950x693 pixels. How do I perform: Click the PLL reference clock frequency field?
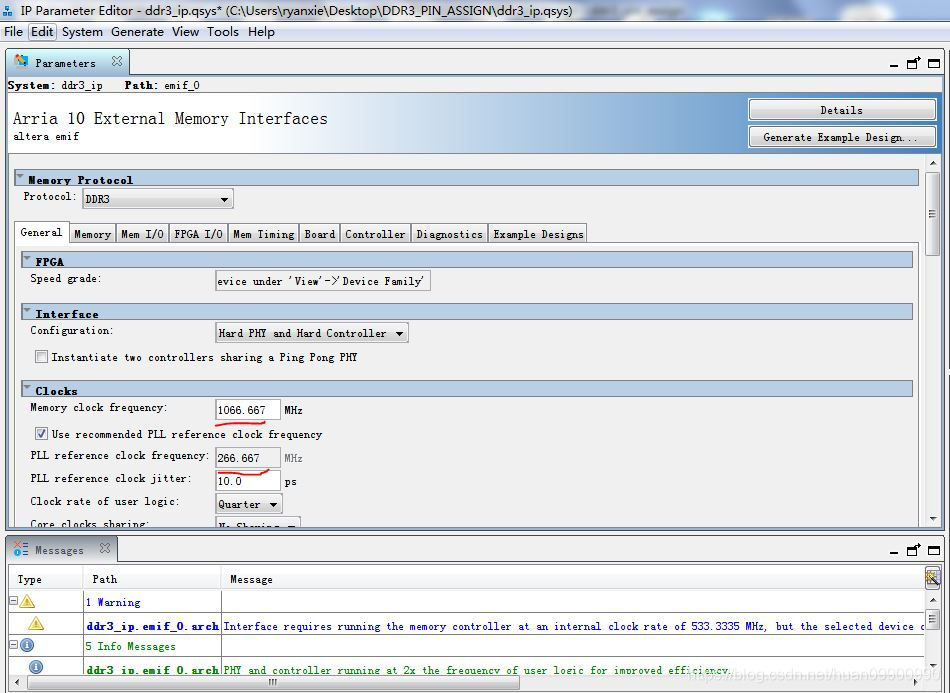point(248,457)
